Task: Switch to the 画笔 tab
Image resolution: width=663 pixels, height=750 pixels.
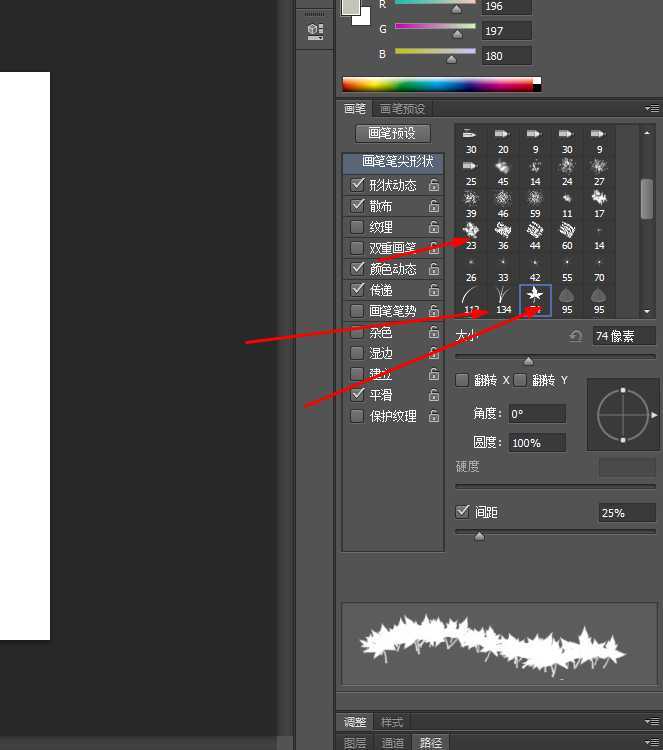Action: point(354,109)
